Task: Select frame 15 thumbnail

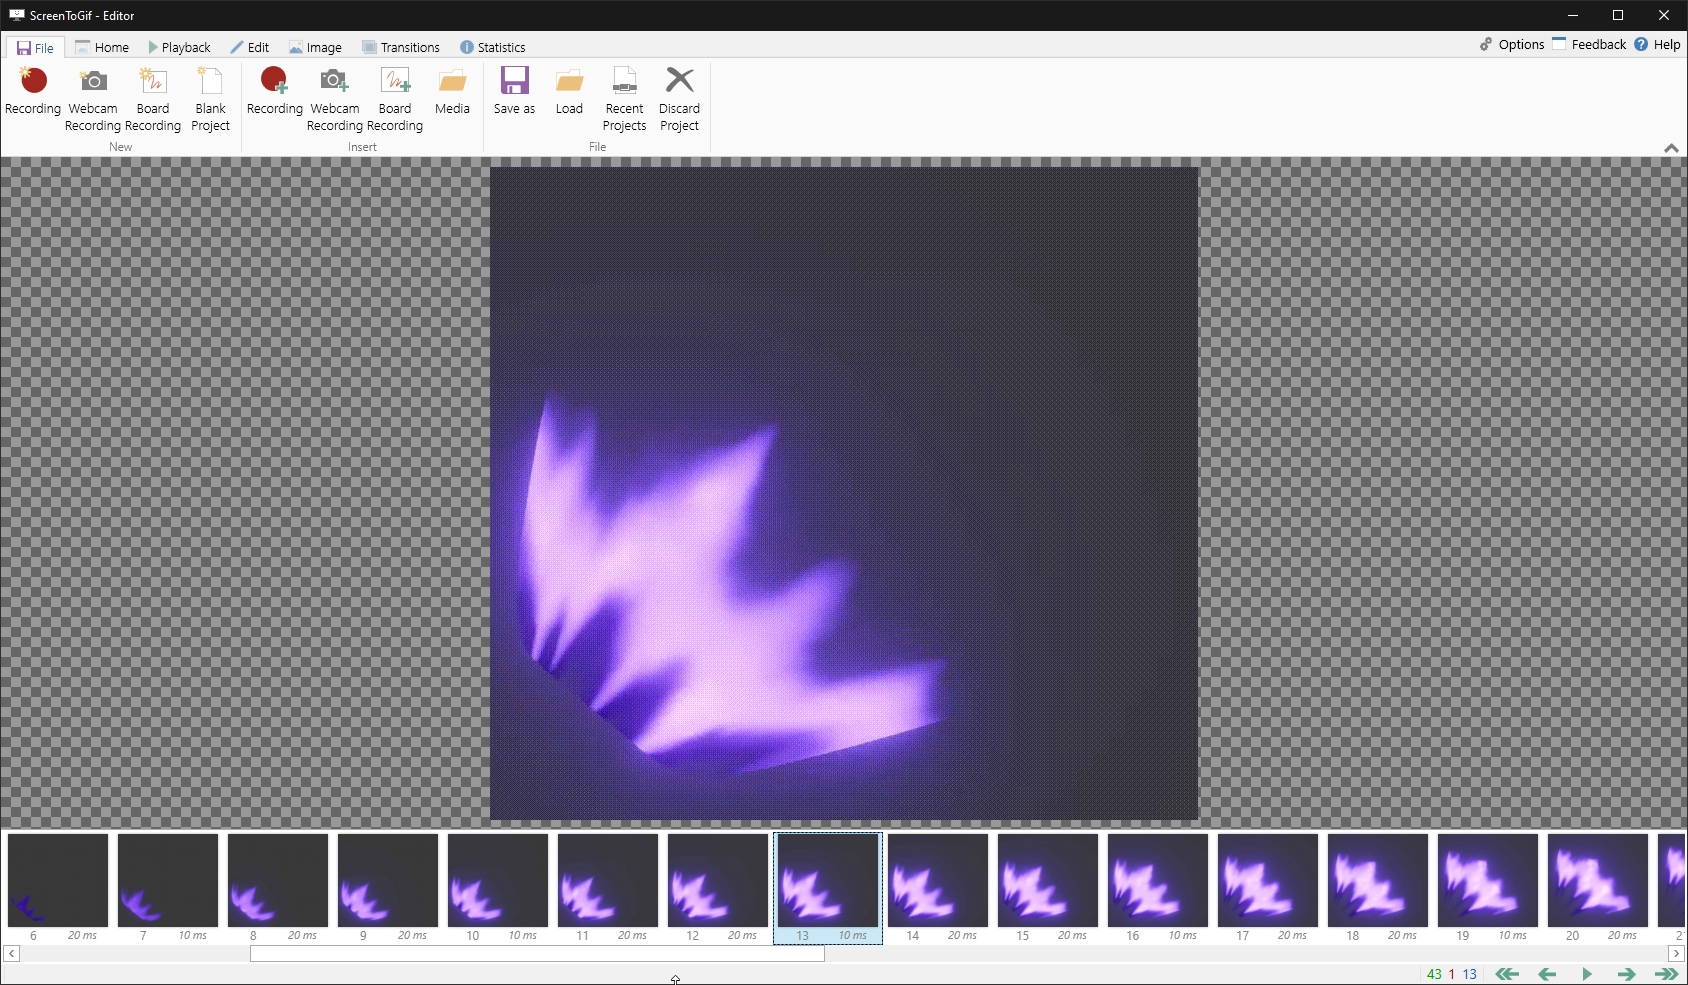Action: tap(1048, 881)
